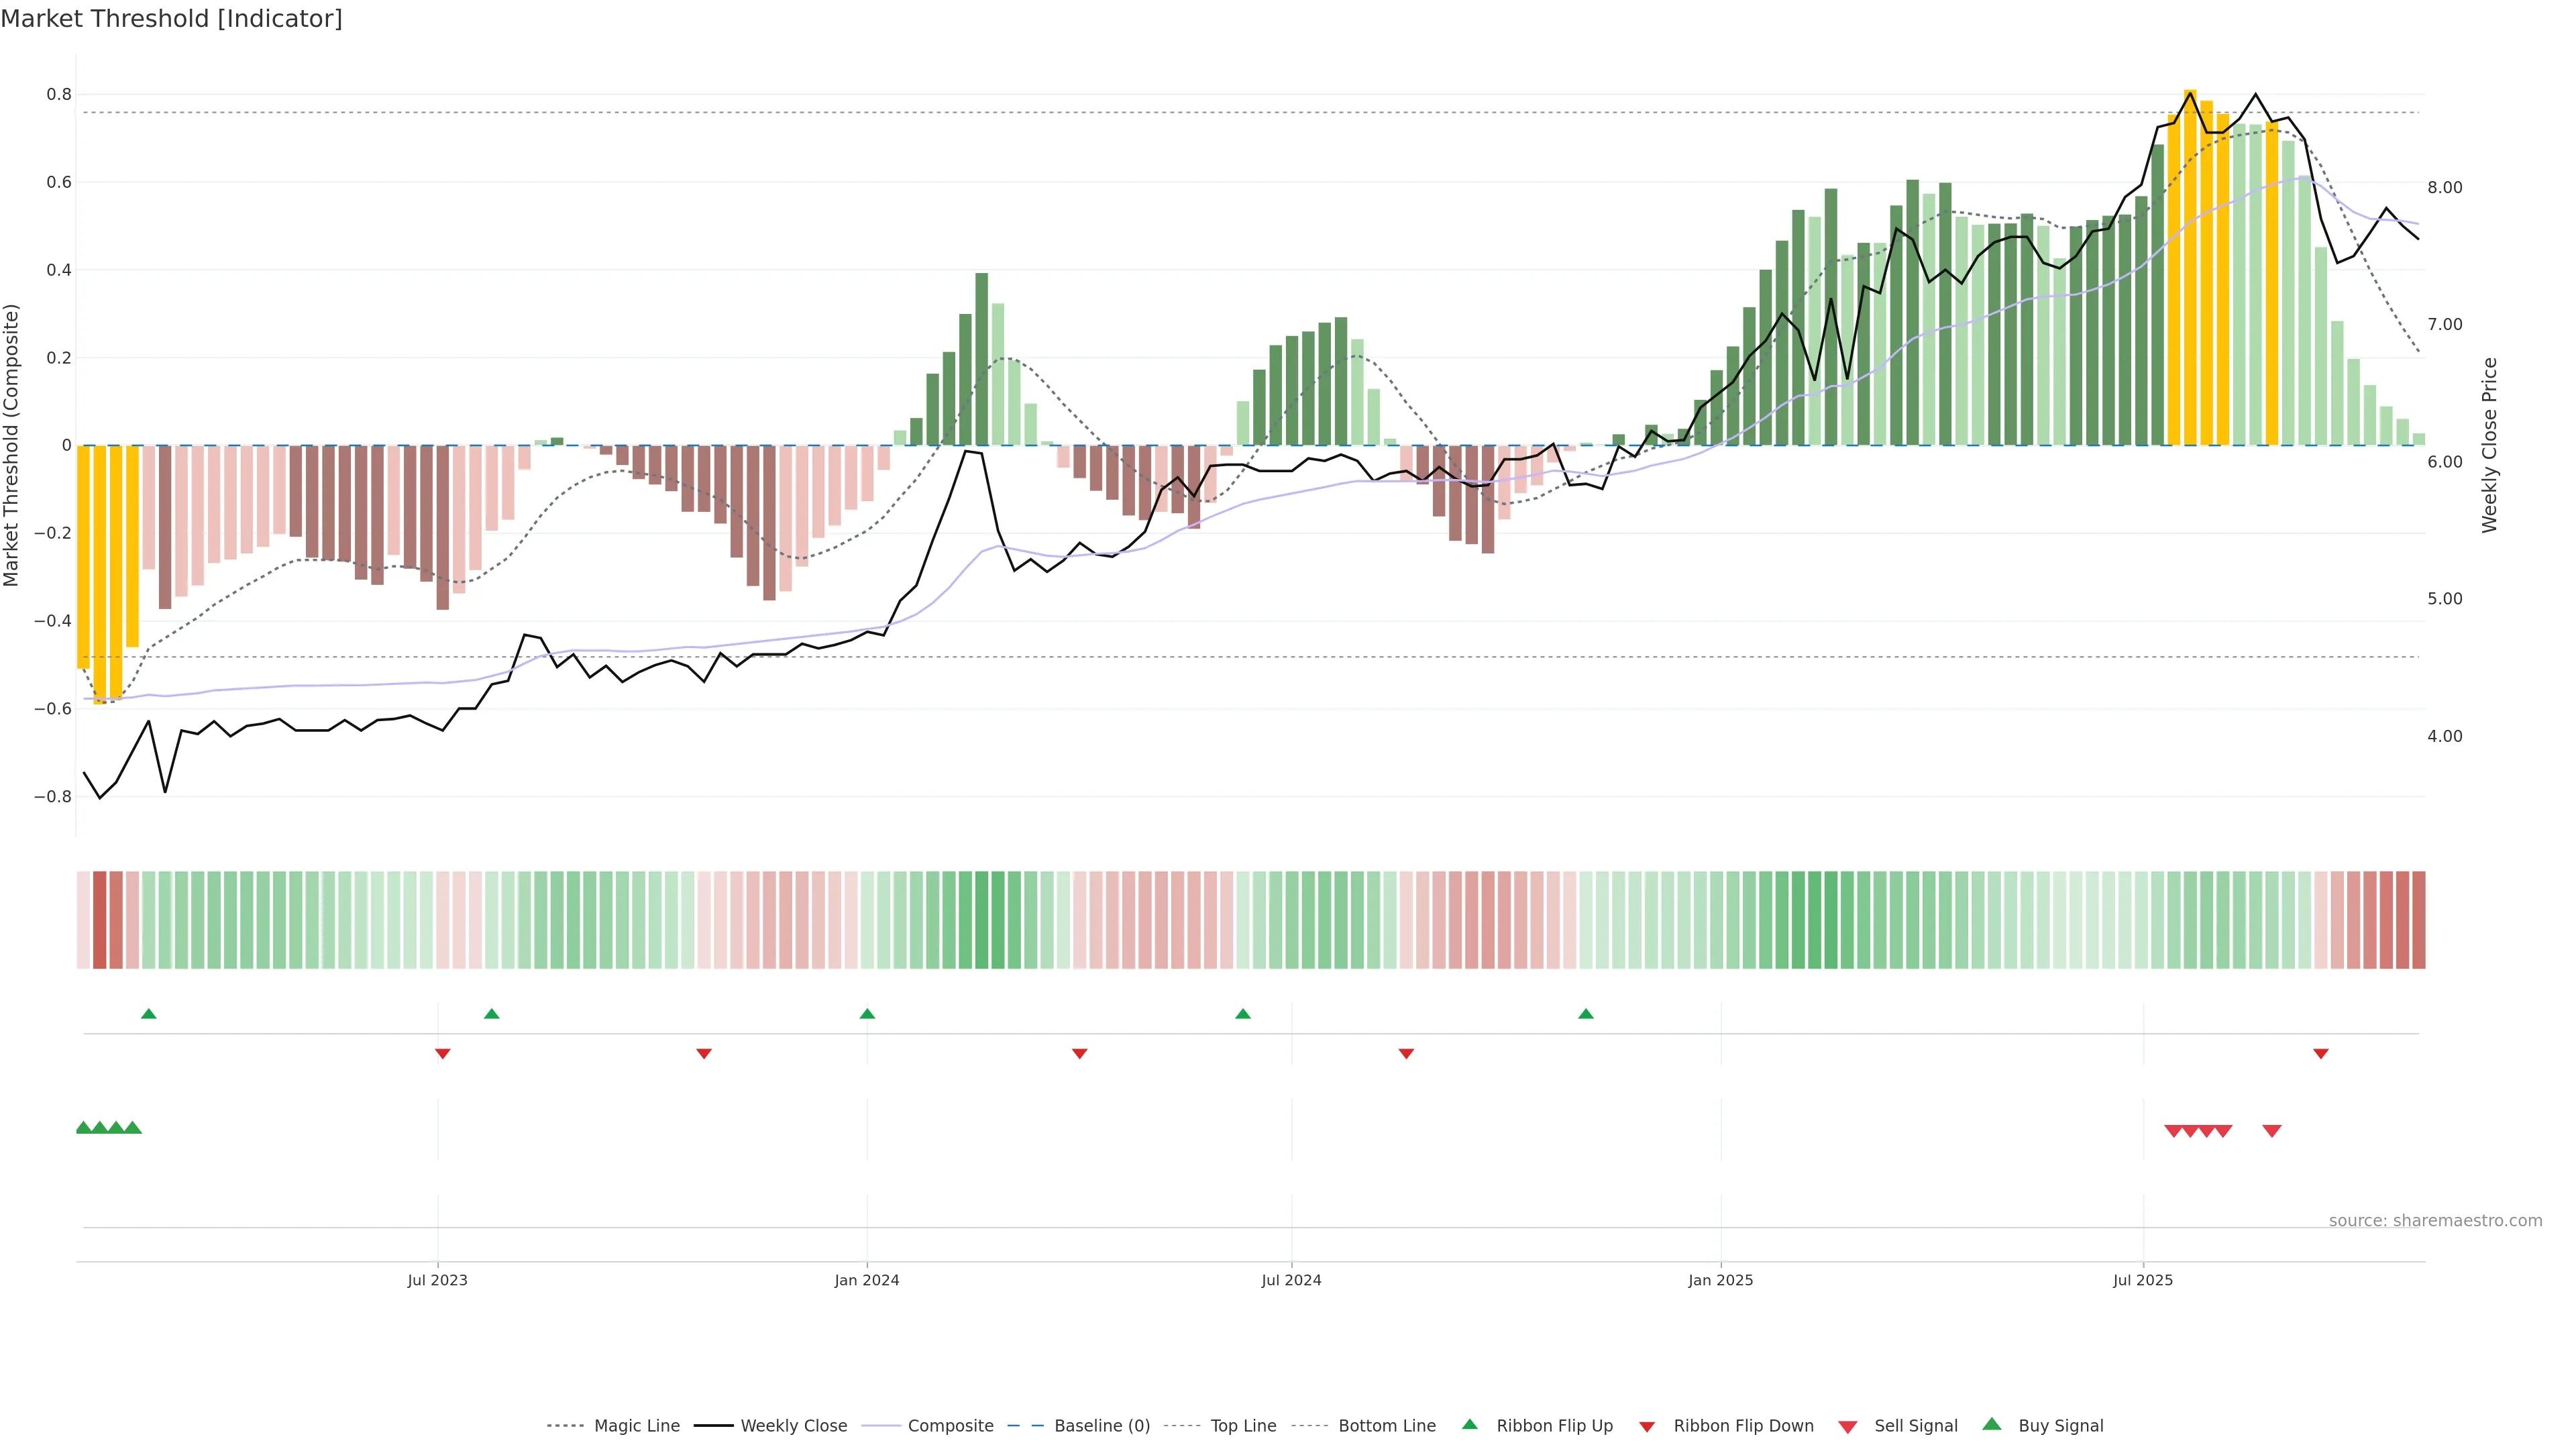
Task: Click the Jan 2024 axis label
Action: pos(866,1280)
